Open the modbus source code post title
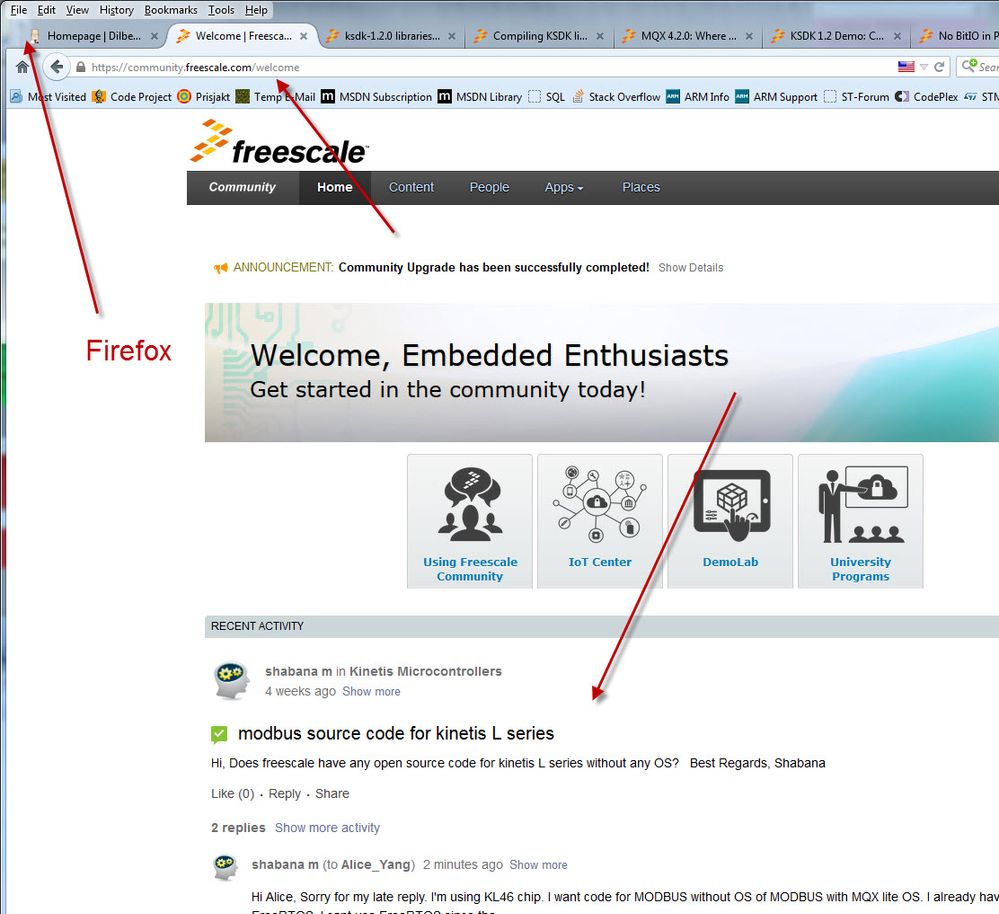The height and width of the screenshot is (914, 999). (396, 734)
